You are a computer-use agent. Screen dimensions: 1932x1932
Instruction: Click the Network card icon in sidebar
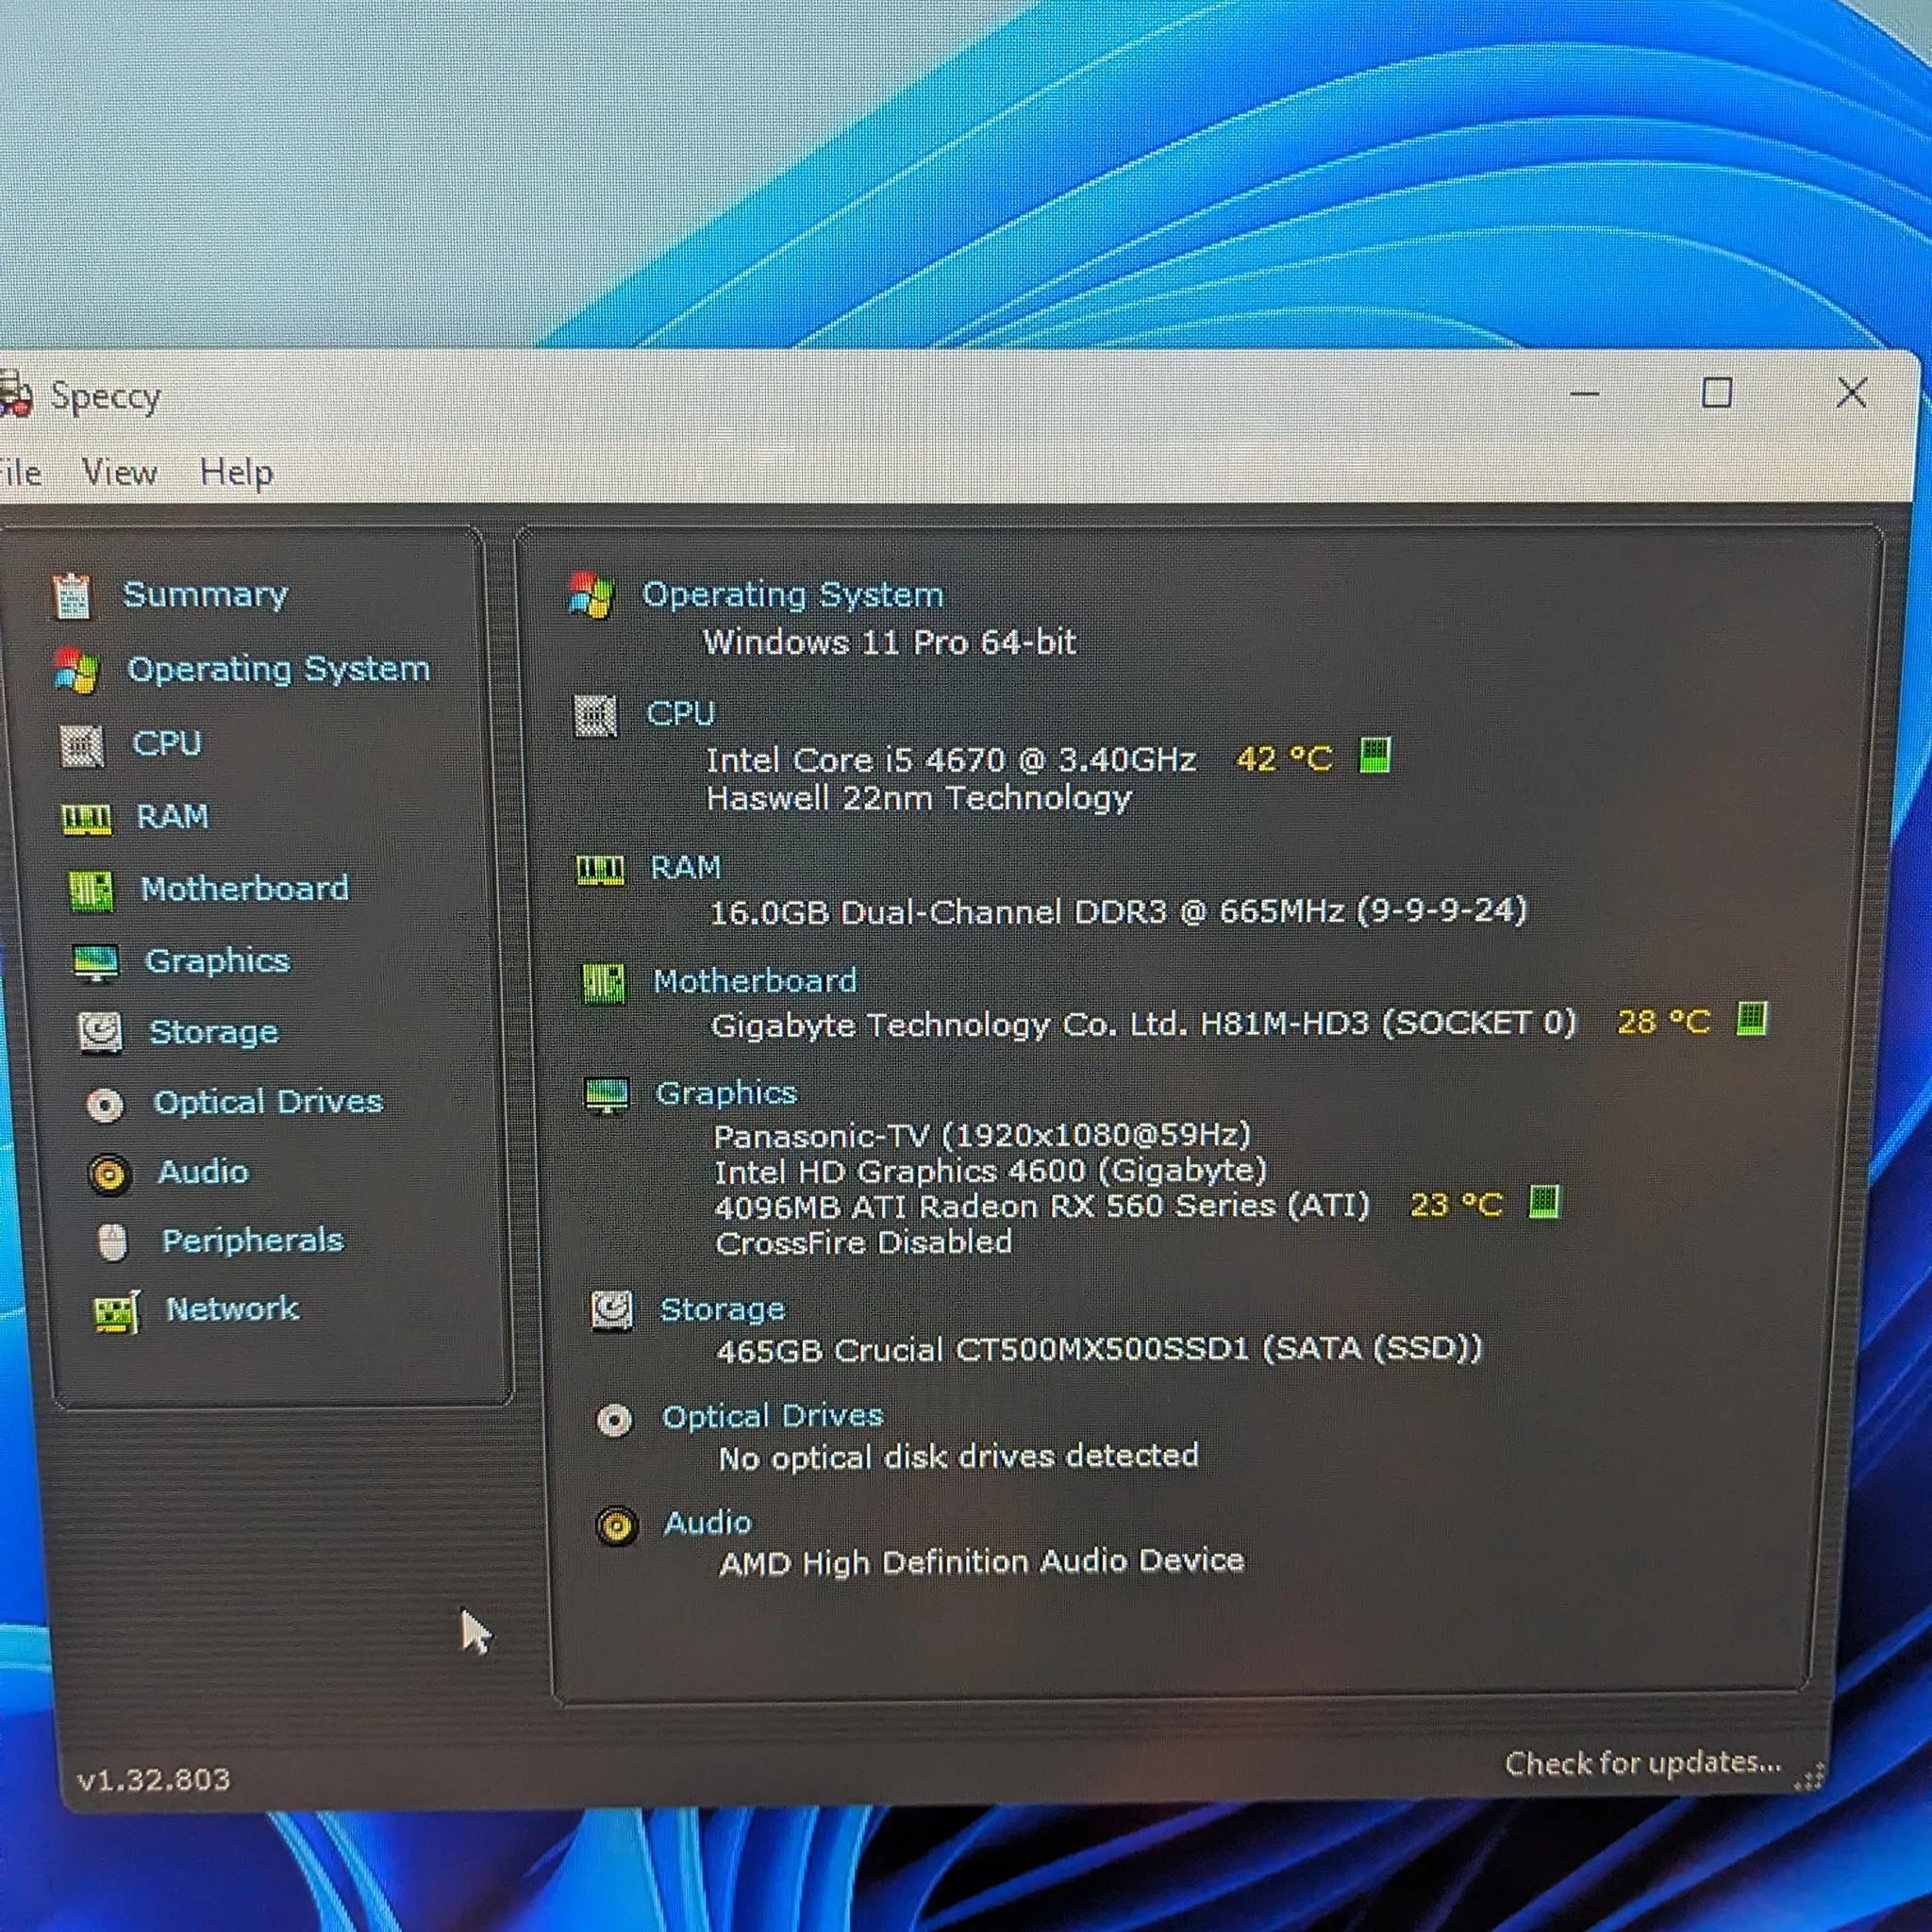point(116,1313)
